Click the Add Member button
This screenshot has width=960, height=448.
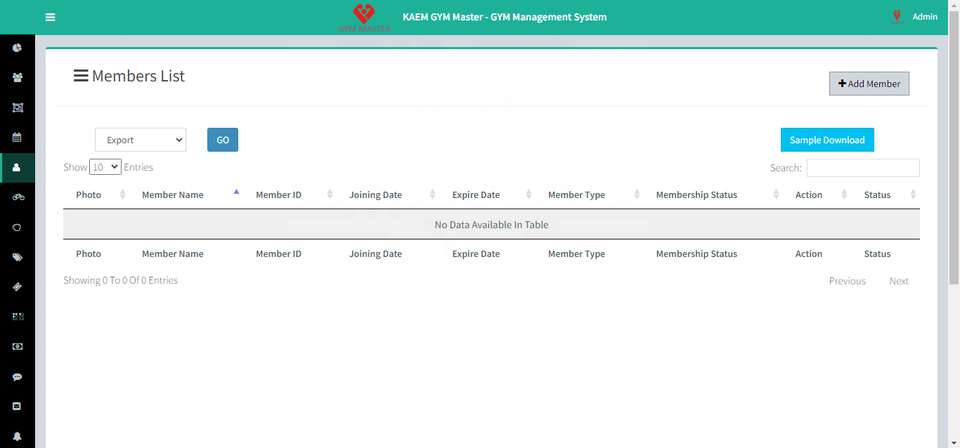pos(868,84)
